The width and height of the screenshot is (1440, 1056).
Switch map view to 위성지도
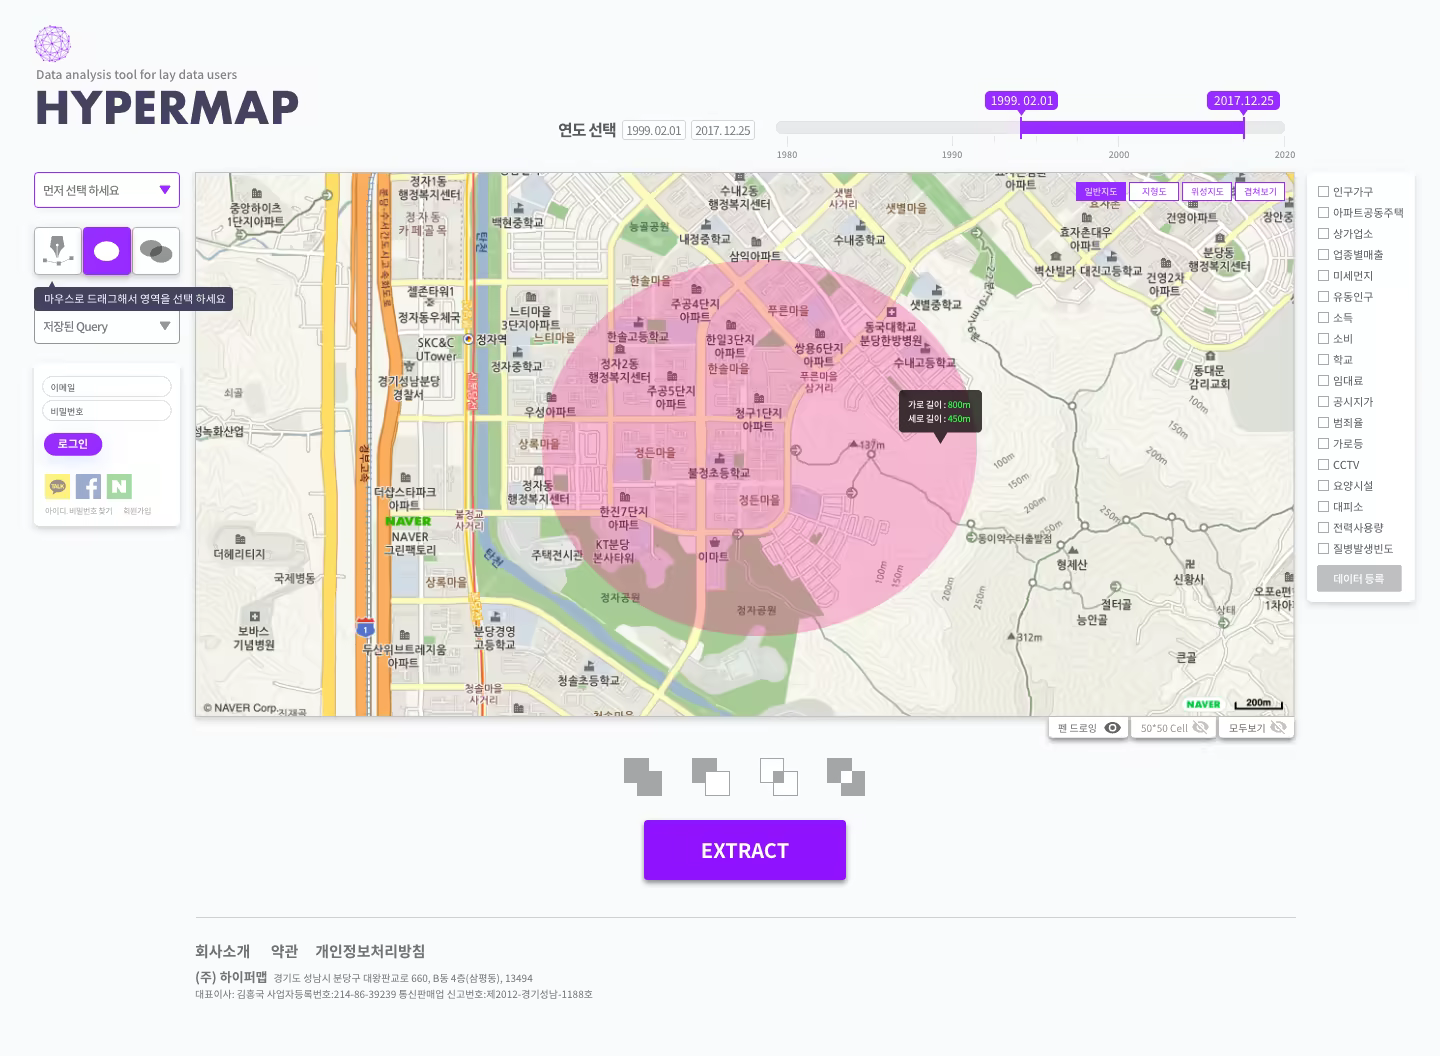click(1206, 190)
